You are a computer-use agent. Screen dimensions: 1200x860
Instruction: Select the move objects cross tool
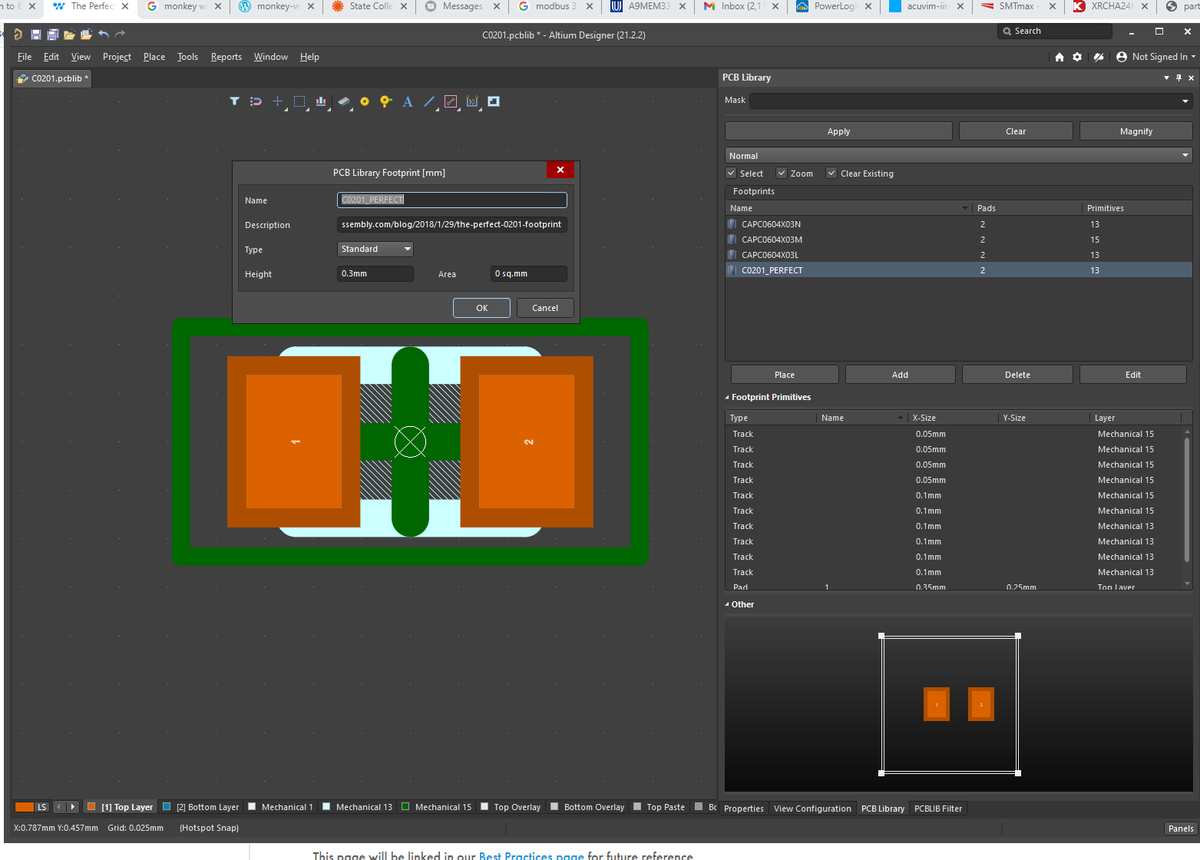(x=278, y=101)
